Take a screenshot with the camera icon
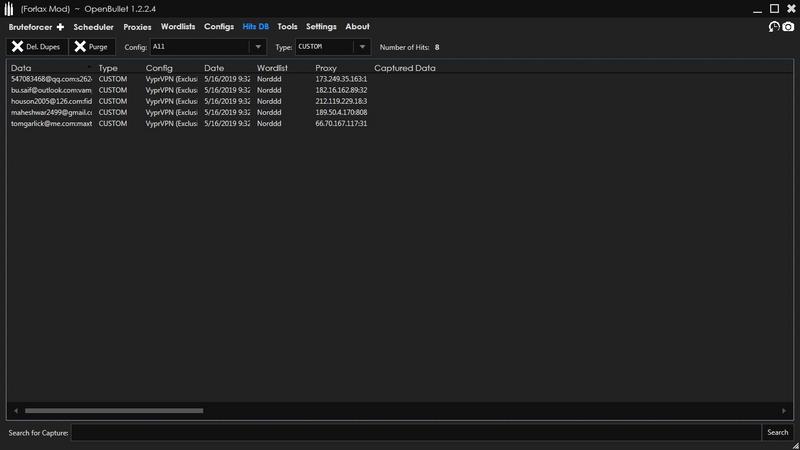Screen dimensions: 800x450 pos(788,27)
